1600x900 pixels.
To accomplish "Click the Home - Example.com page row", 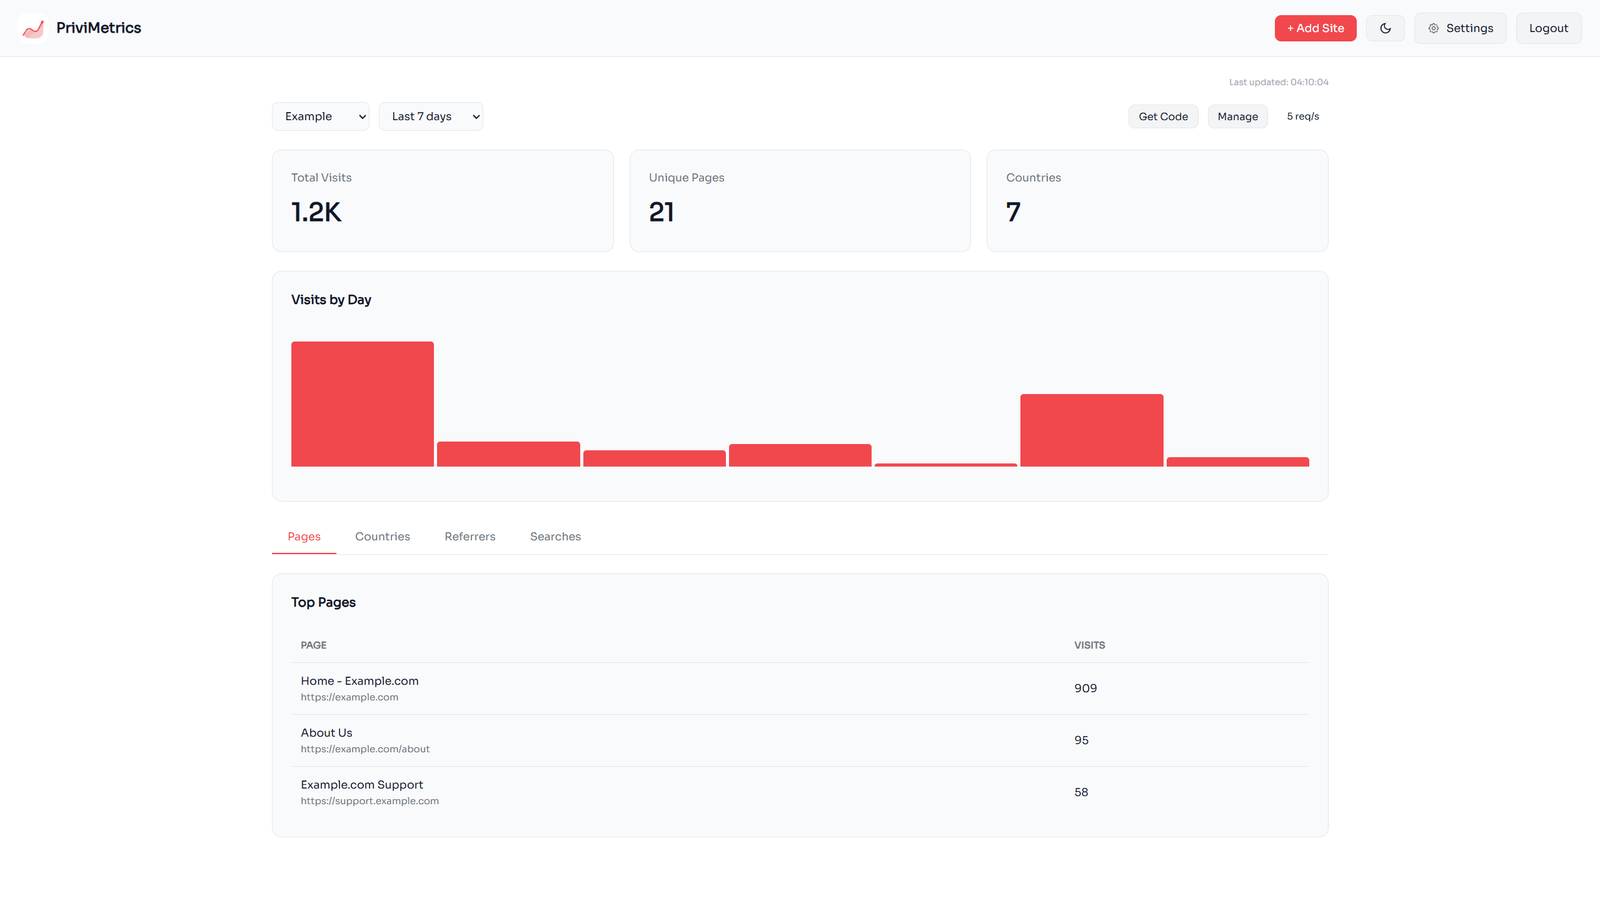I will 360,688.
